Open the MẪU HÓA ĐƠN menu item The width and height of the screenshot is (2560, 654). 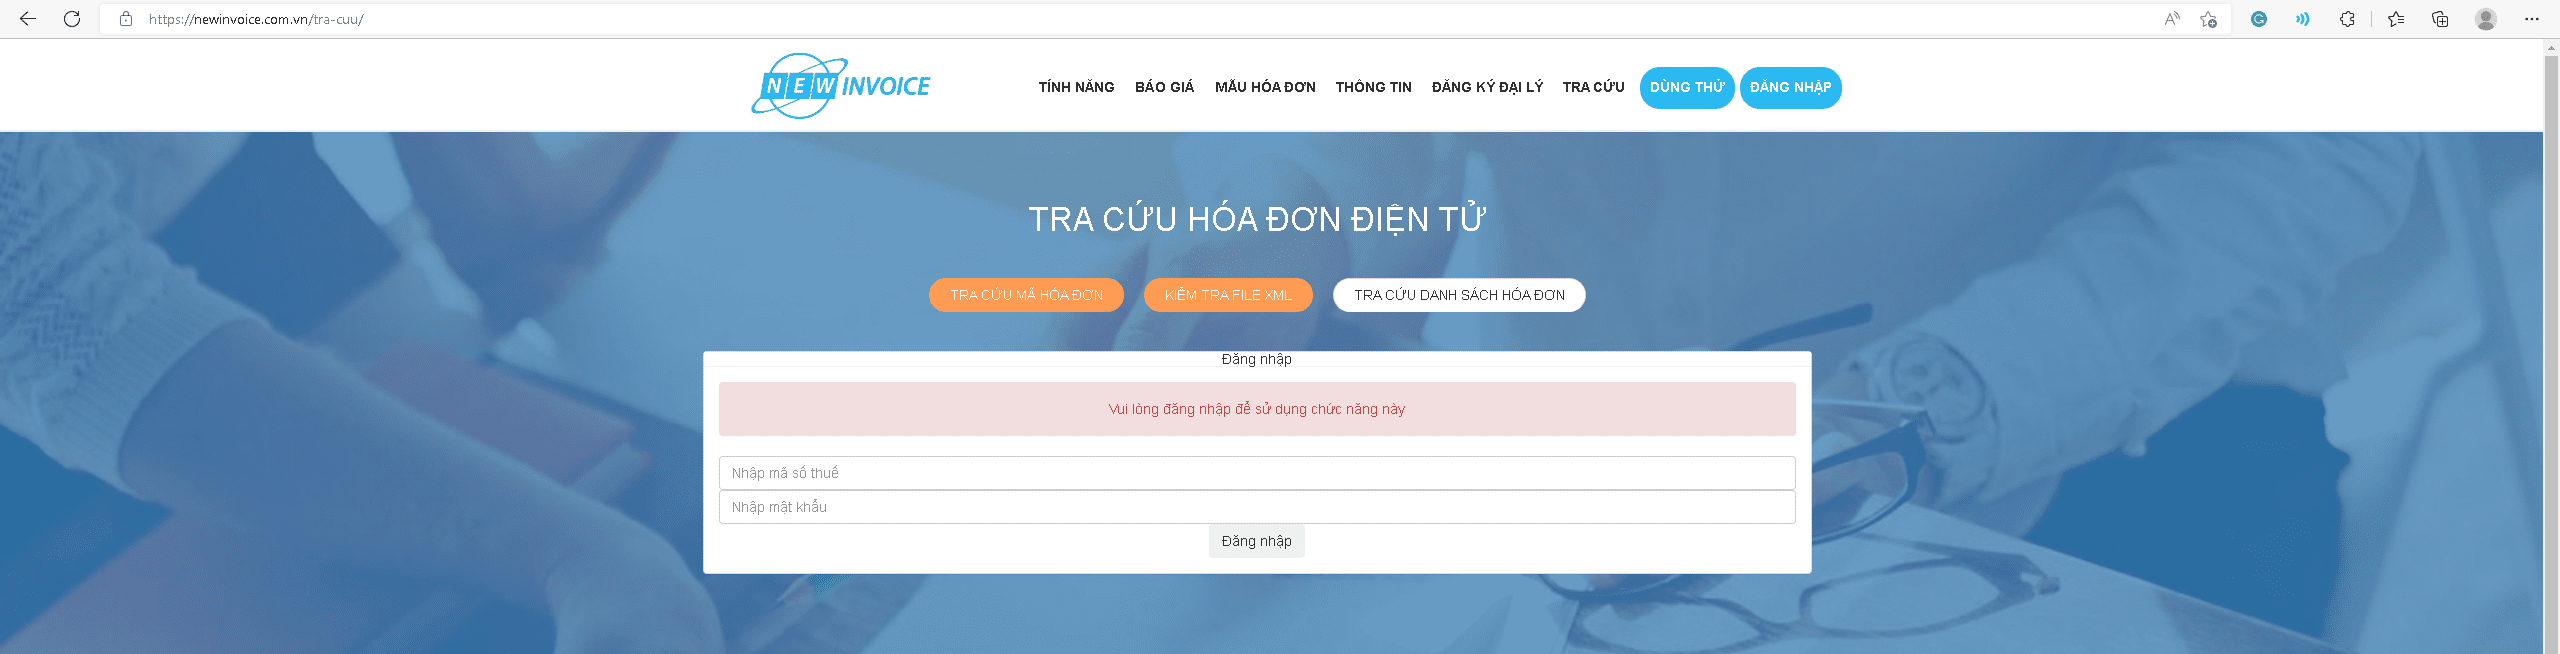click(1265, 87)
